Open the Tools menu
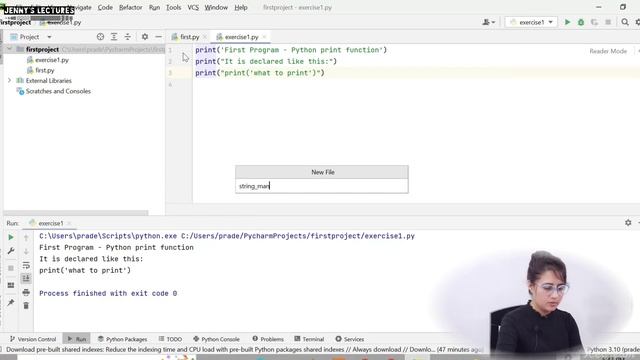 click(x=173, y=7)
